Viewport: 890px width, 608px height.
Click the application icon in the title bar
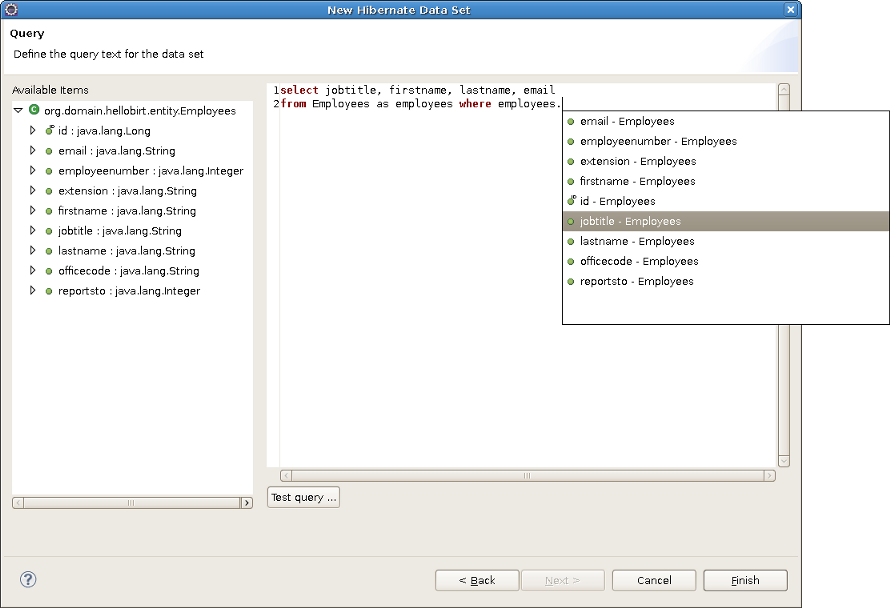11,9
